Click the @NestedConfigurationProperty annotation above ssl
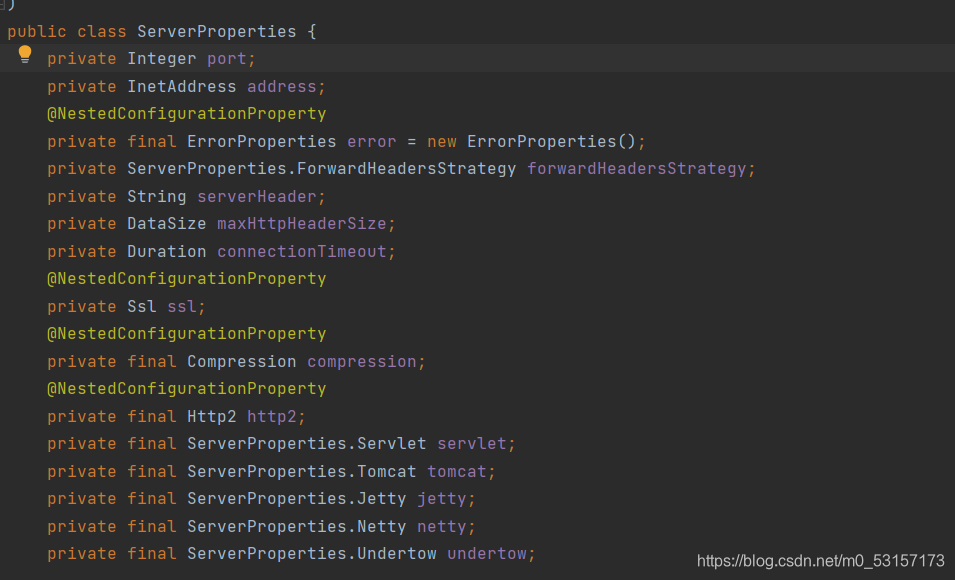Screen dimensions: 955x580 [x=186, y=279]
